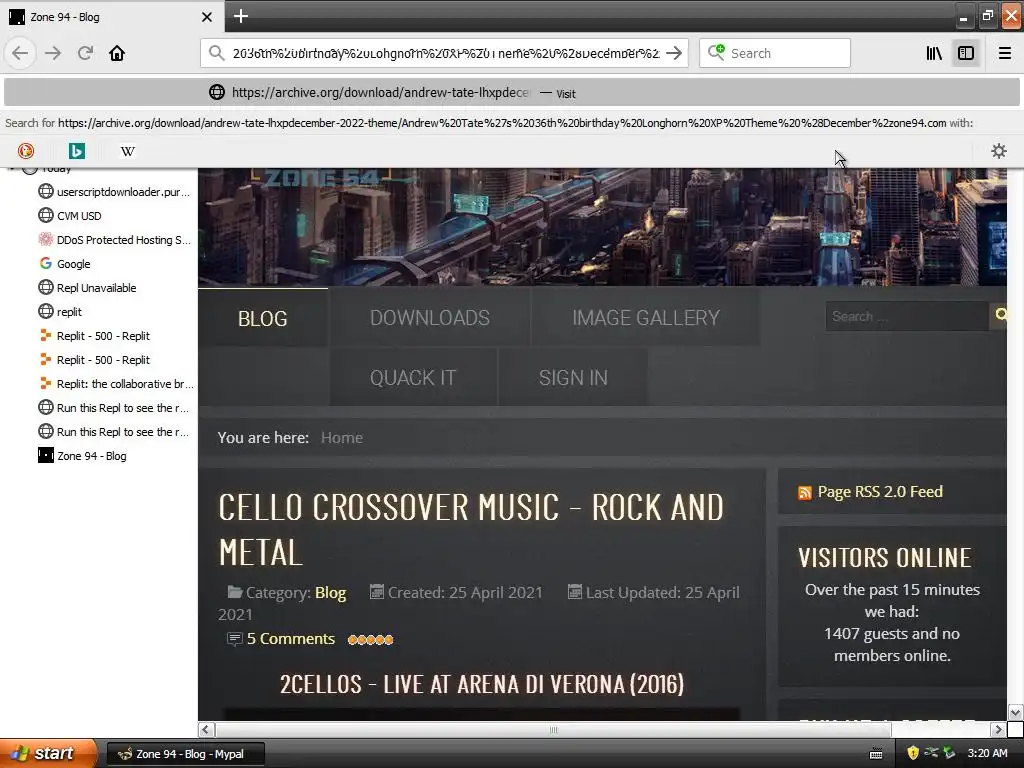The width and height of the screenshot is (1024, 768).
Task: Click the security shield tray icon
Action: point(913,753)
